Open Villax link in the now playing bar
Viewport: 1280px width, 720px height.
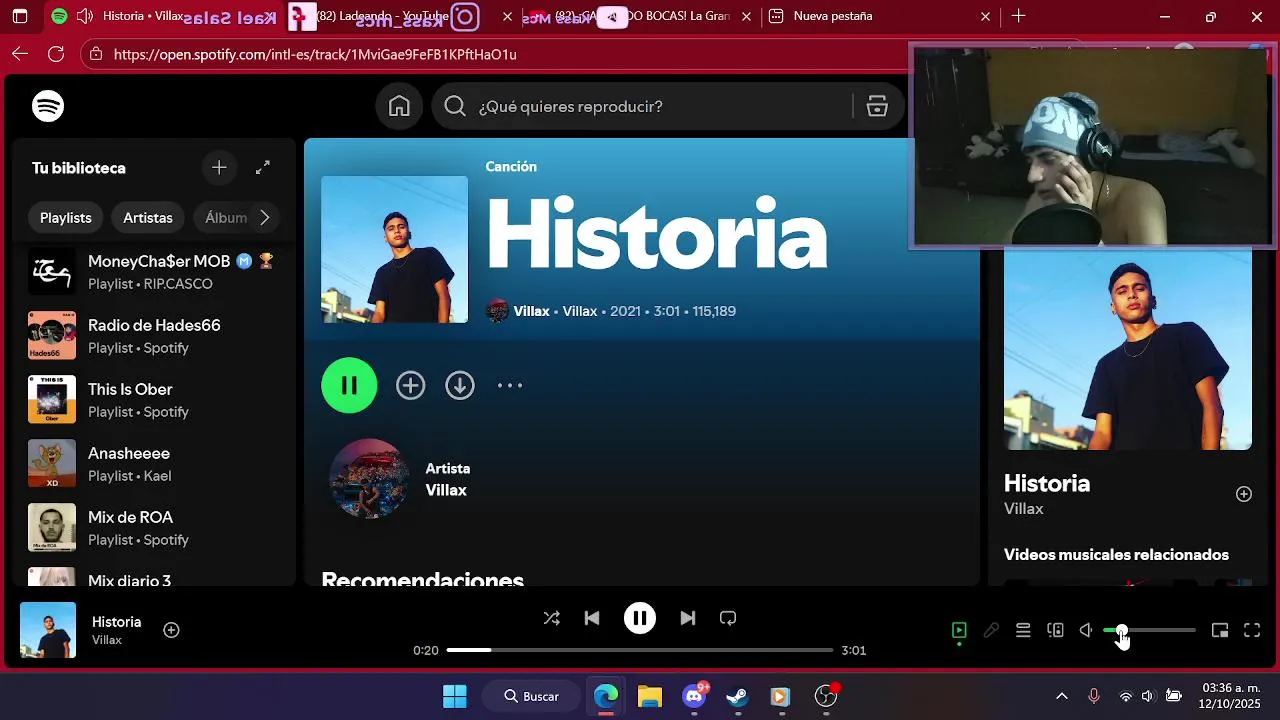(x=107, y=640)
